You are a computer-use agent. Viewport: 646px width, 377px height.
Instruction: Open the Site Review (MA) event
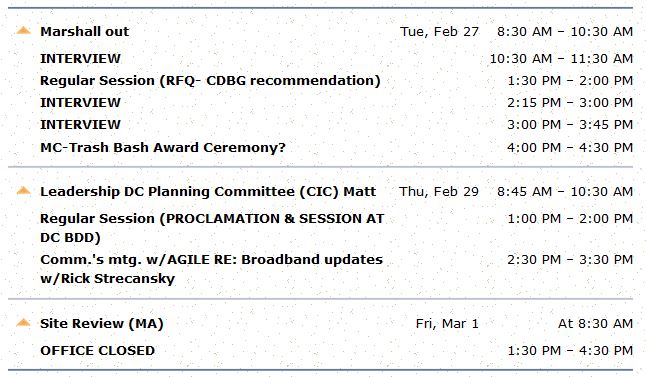coord(102,324)
